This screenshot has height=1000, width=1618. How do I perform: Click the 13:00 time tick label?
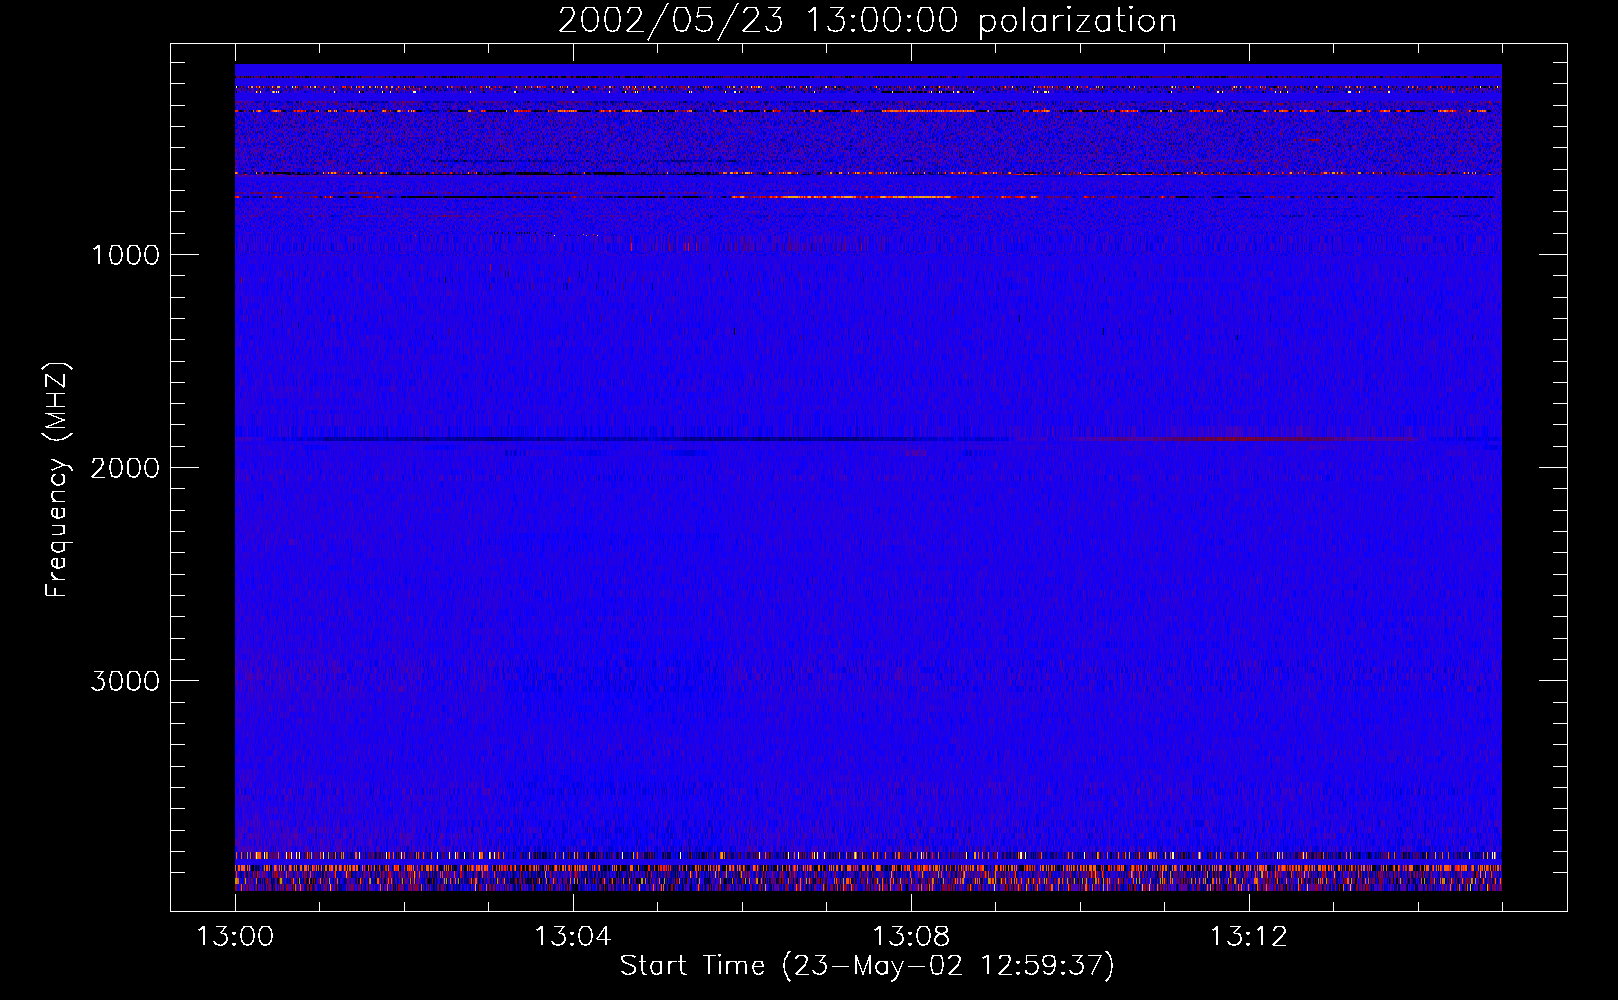(235, 937)
